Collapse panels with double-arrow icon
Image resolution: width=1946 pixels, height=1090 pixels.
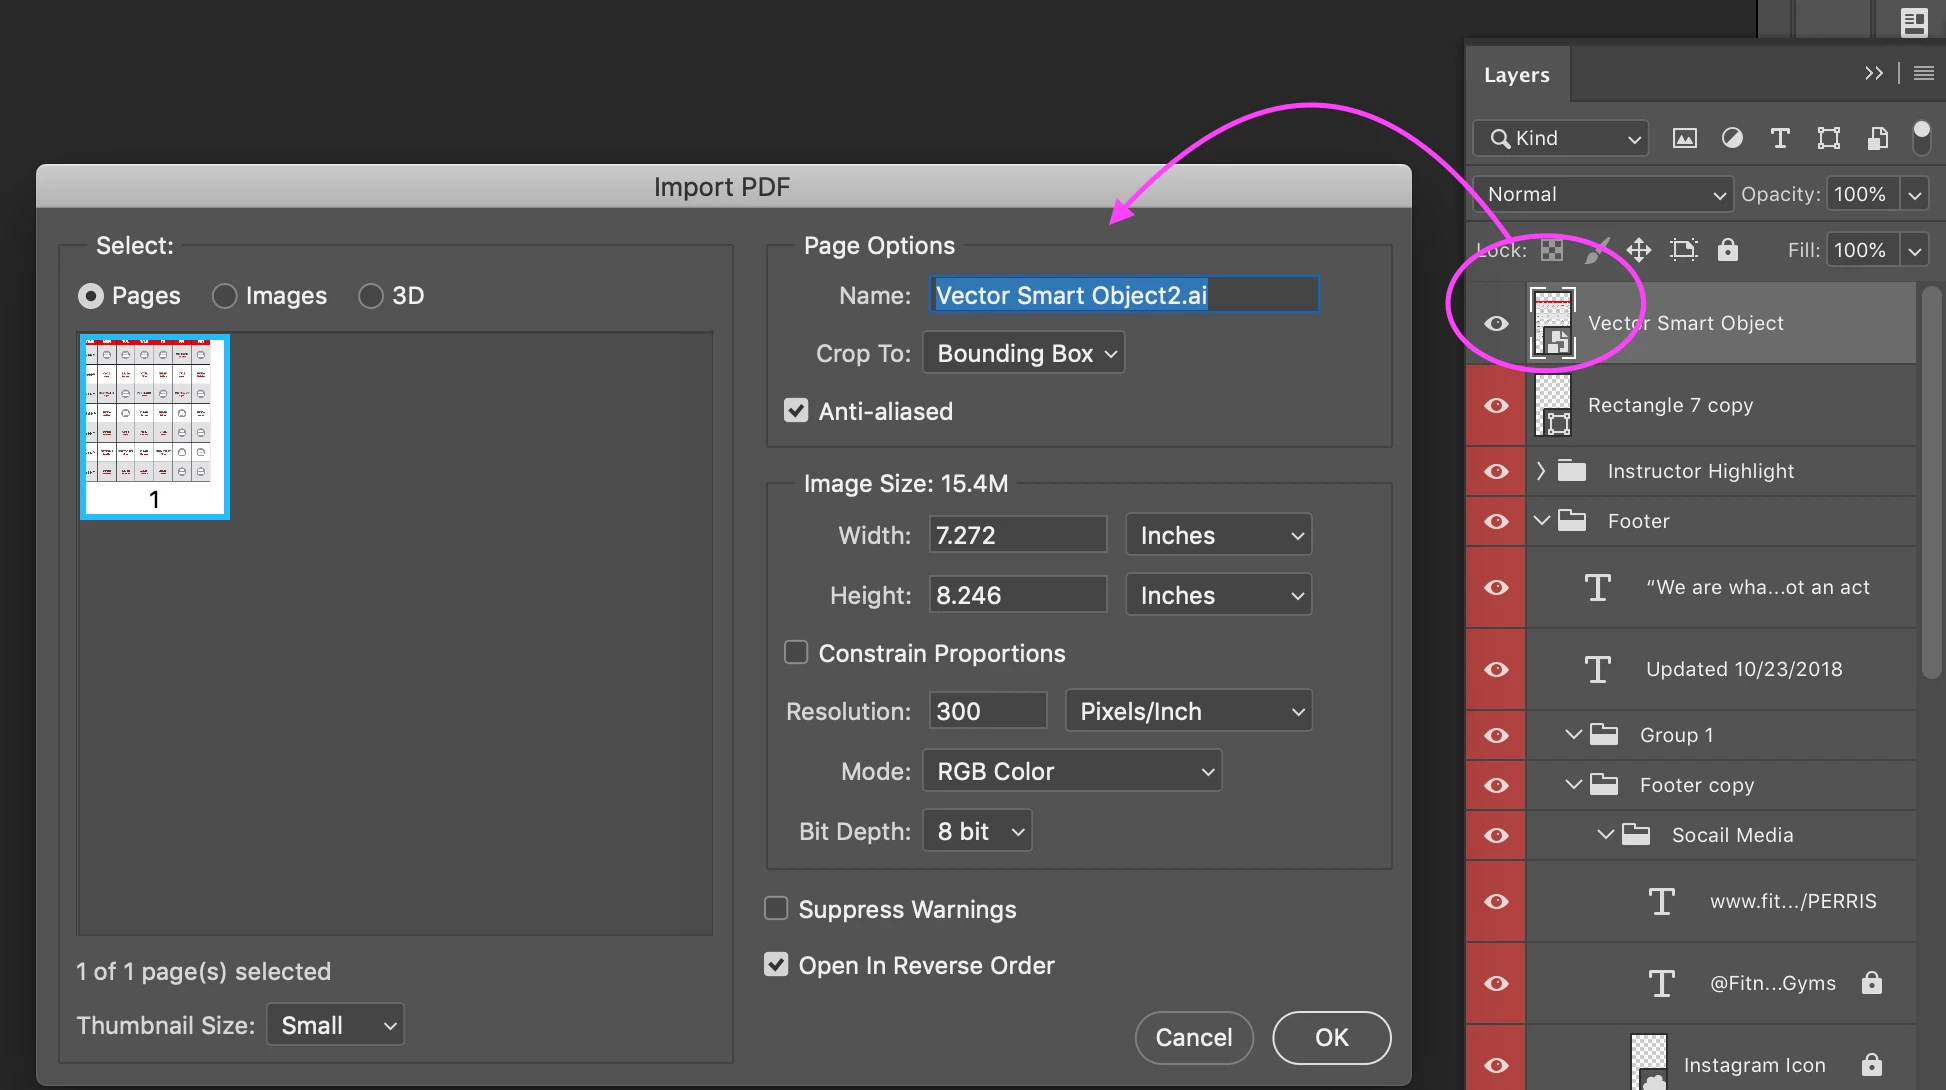coord(1873,73)
